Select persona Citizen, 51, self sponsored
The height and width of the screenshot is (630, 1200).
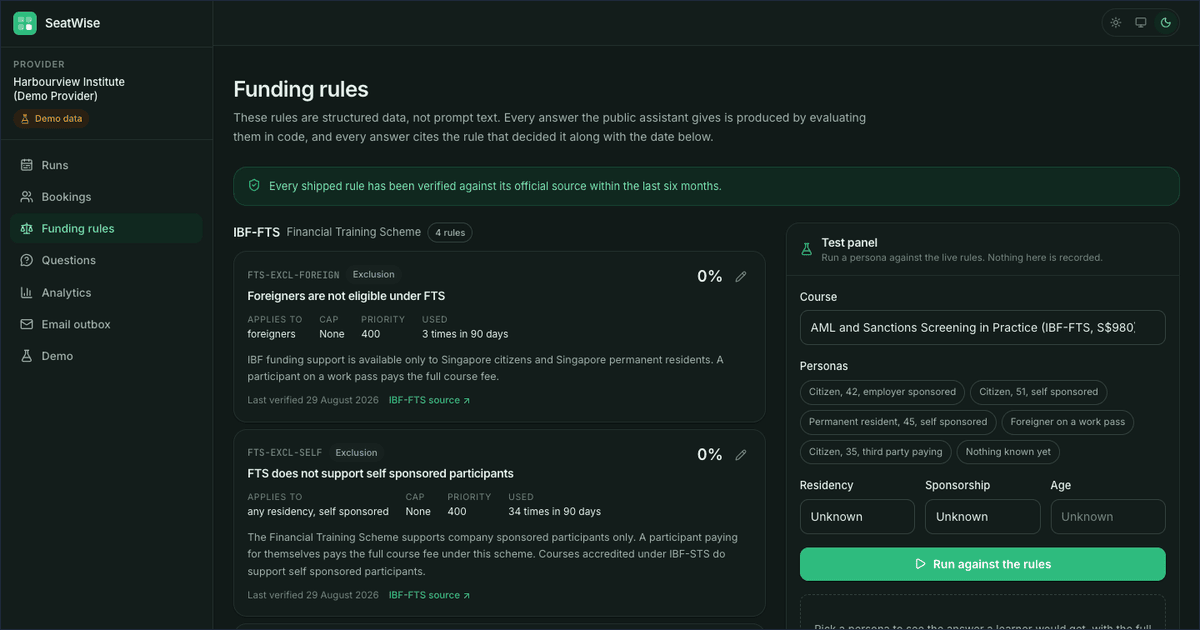pyautogui.click(x=1038, y=392)
